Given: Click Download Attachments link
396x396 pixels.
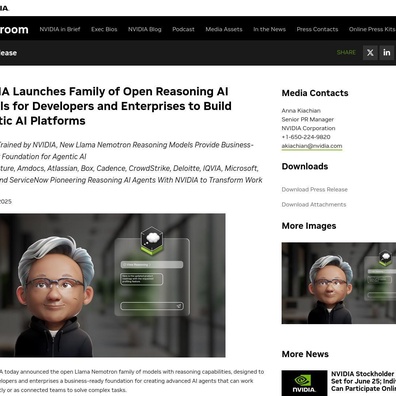Looking at the screenshot, I should (x=314, y=204).
